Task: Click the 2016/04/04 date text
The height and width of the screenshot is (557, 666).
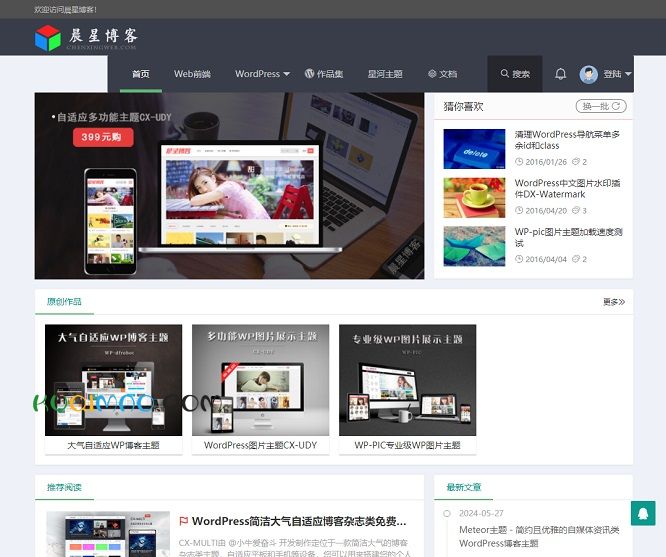Action: point(546,259)
